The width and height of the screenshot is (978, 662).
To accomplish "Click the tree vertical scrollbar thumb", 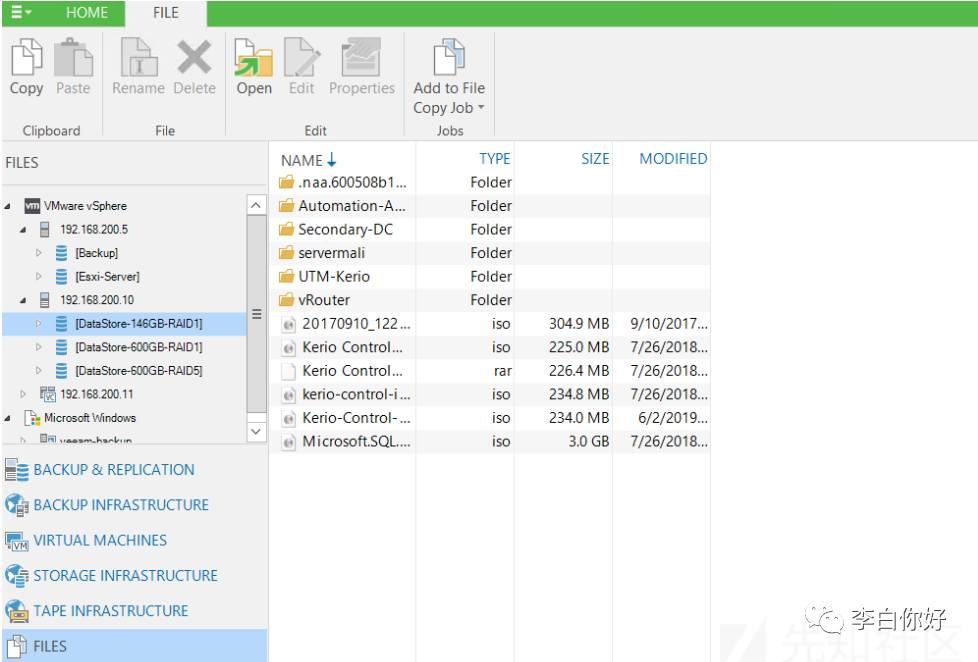I will 256,314.
